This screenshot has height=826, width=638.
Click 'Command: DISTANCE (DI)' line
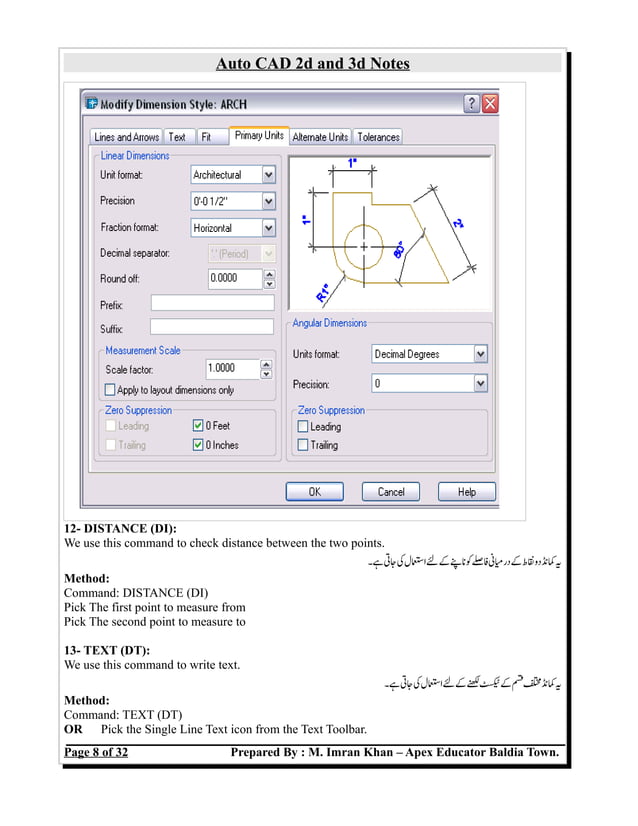point(136,593)
